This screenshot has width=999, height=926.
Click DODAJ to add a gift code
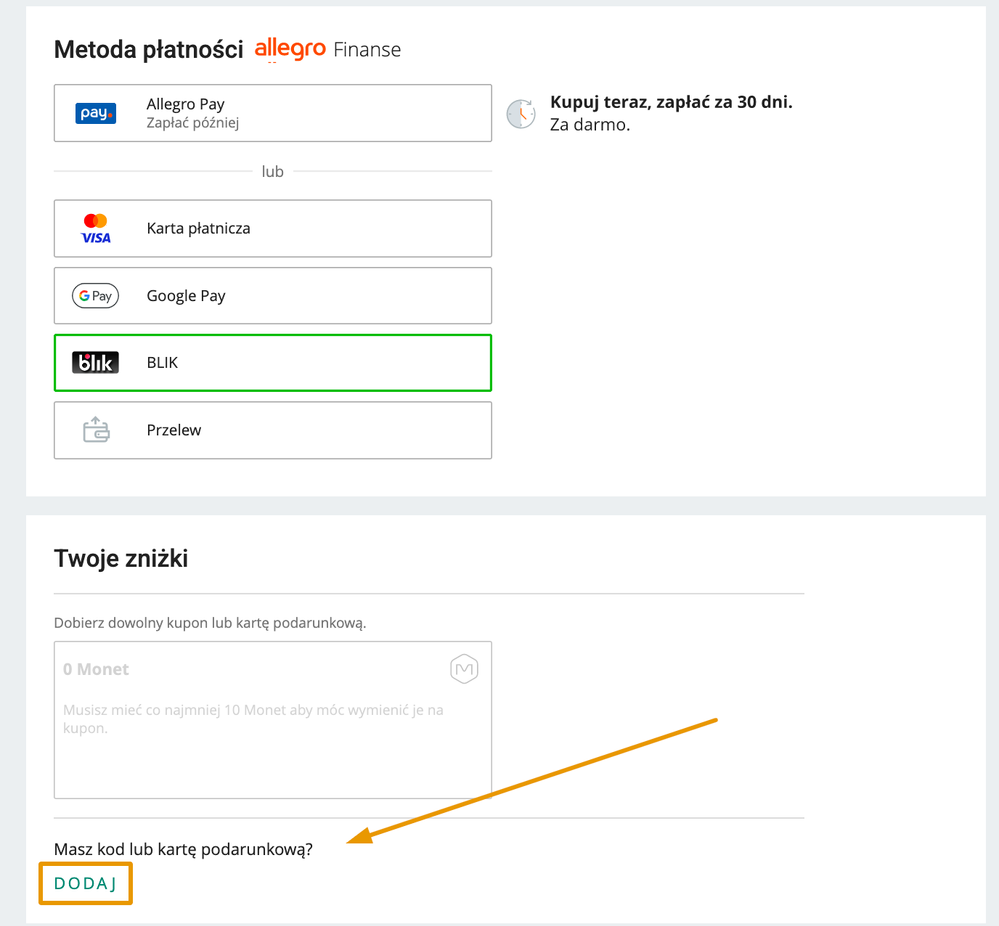pyautogui.click(x=85, y=883)
